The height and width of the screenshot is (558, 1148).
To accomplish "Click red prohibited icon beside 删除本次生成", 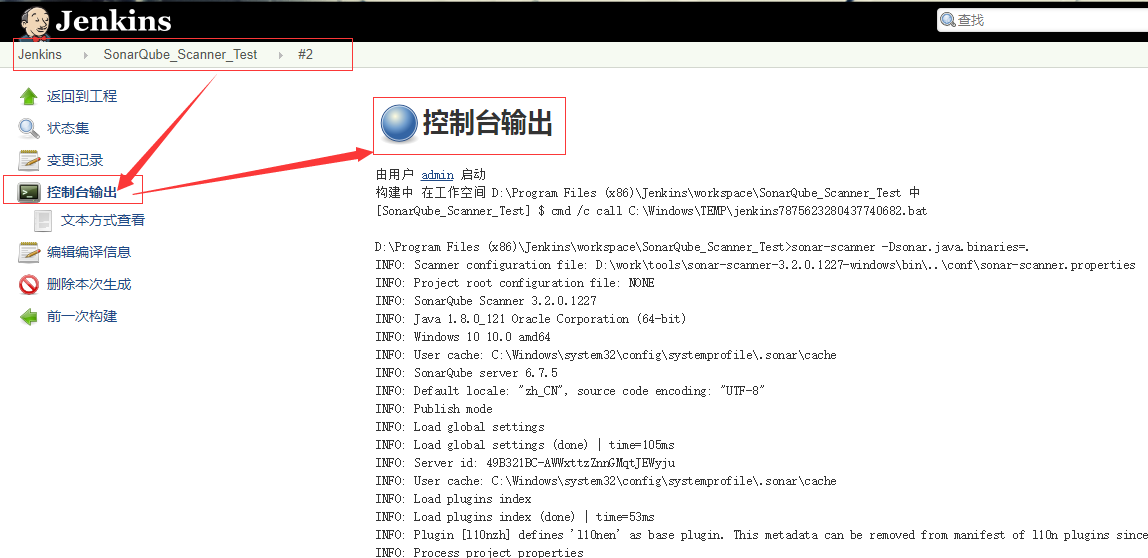I will pos(29,284).
